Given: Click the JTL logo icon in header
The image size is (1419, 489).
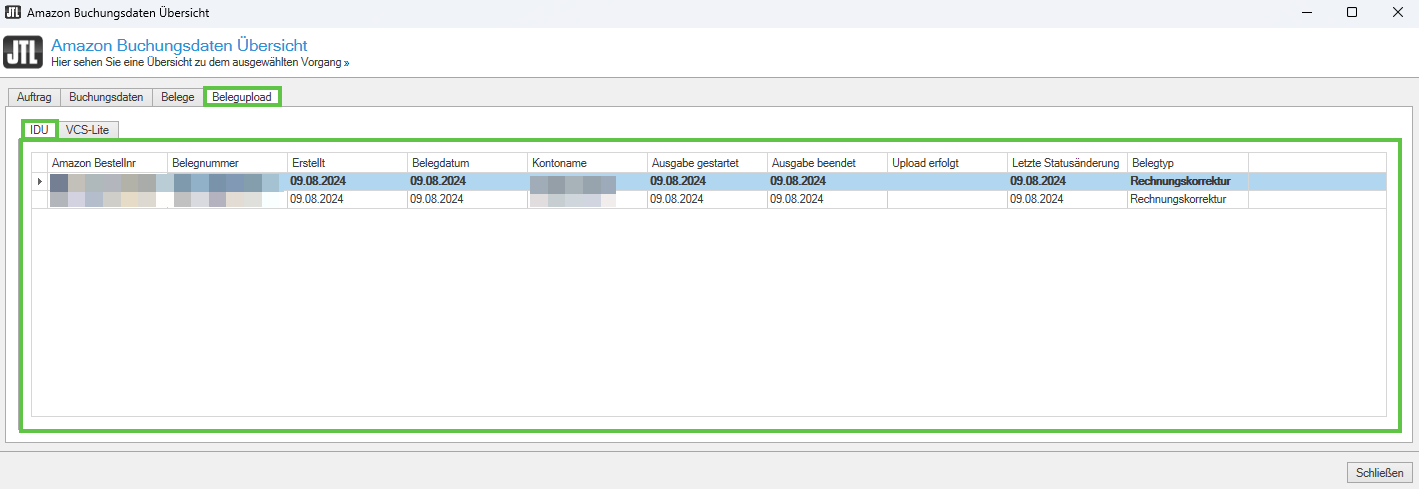Looking at the screenshot, I should (24, 53).
